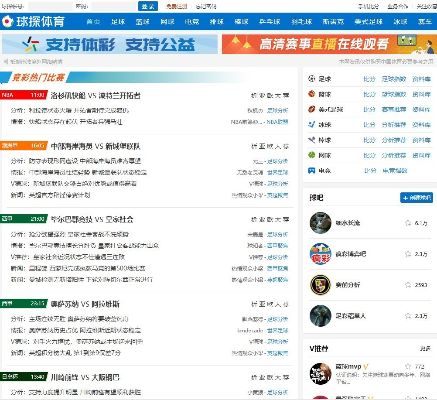This screenshot has height=400, width=437.
Task: Open 乒乓球 in the blue navigation bar
Action: (269, 22)
